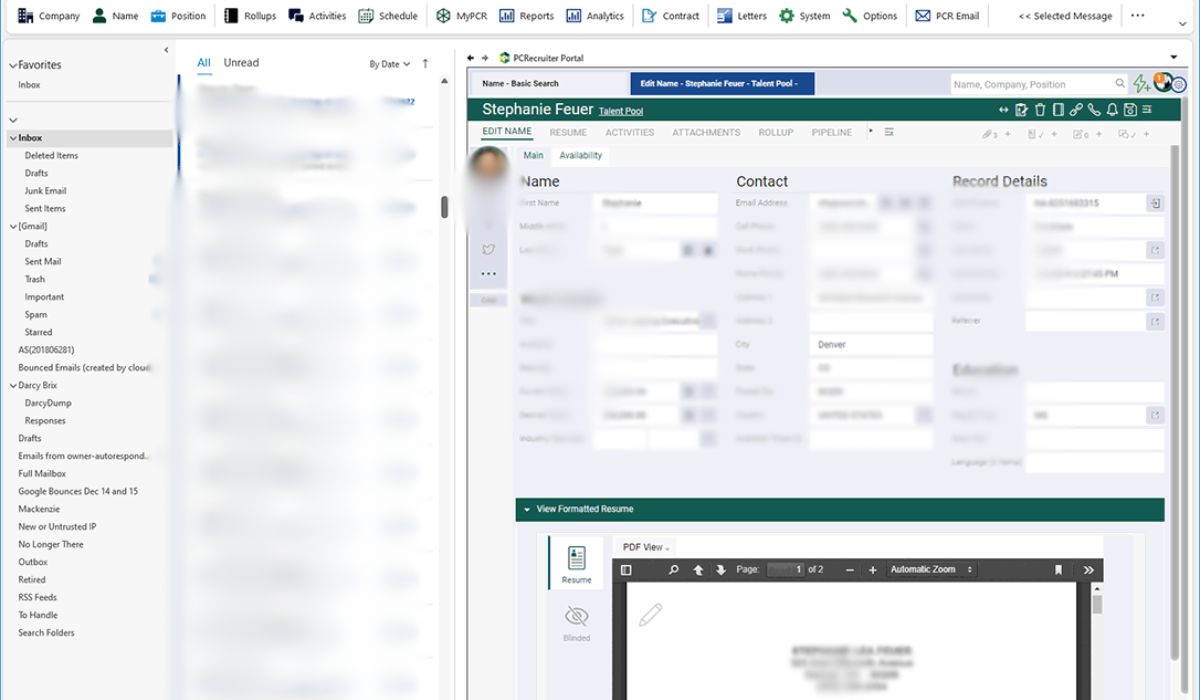
Task: Click the PDF bookmark icon
Action: point(1058,570)
